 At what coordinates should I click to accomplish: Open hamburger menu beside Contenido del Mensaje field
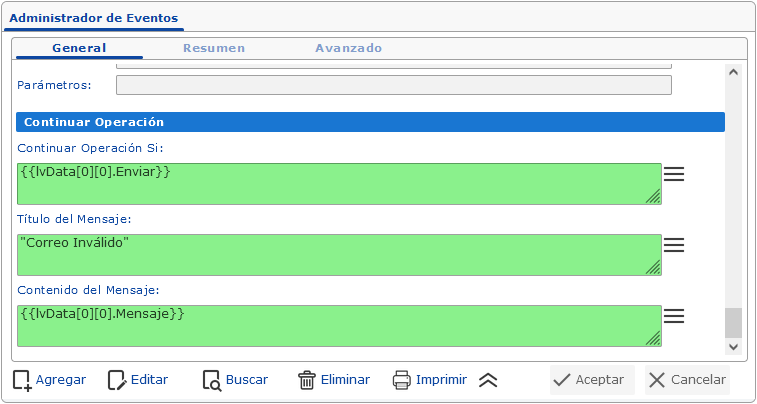[674, 316]
